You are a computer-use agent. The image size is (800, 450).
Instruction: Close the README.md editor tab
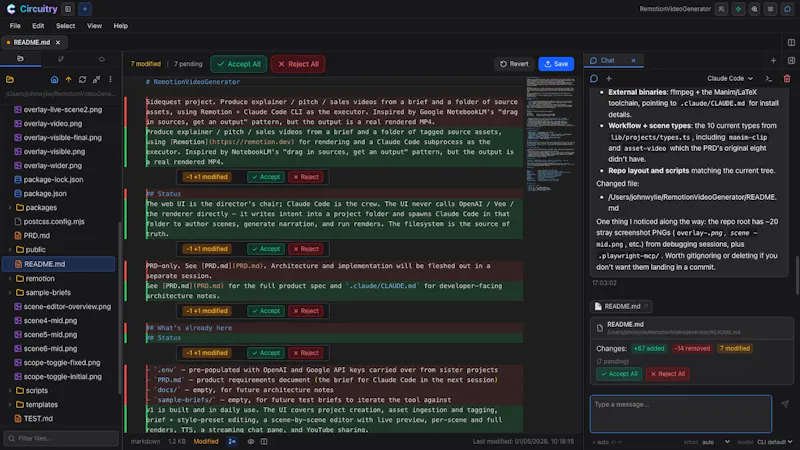(58, 42)
